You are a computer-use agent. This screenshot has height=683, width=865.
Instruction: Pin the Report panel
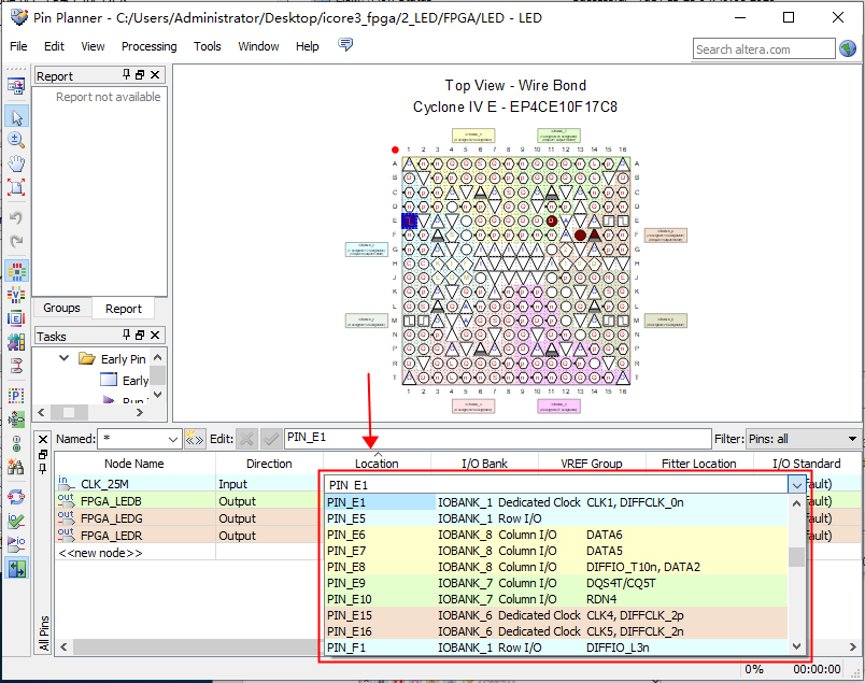(127, 76)
